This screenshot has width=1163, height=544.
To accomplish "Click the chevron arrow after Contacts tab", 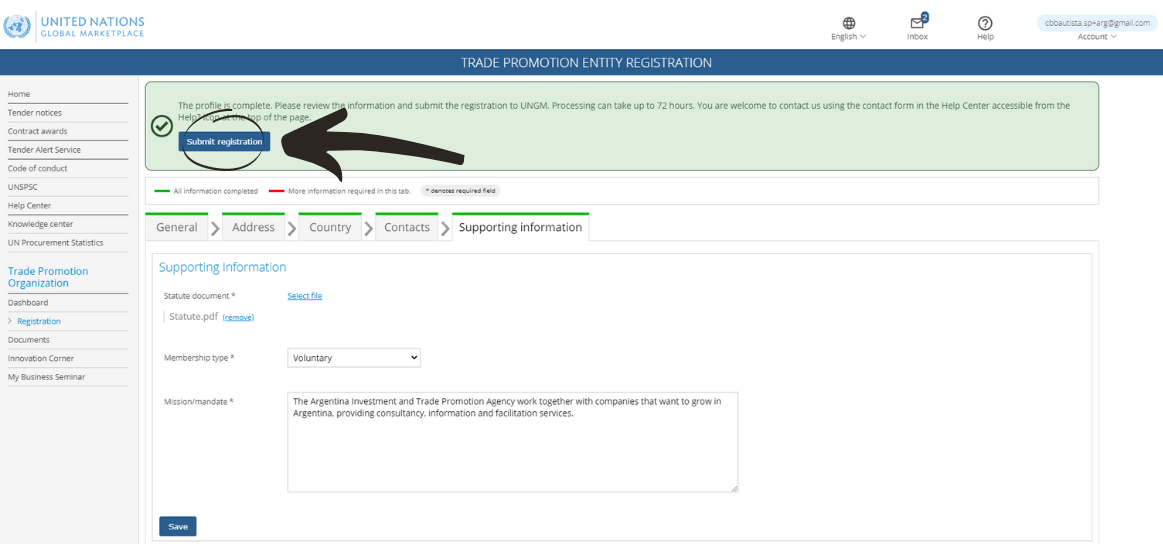I will point(445,229).
